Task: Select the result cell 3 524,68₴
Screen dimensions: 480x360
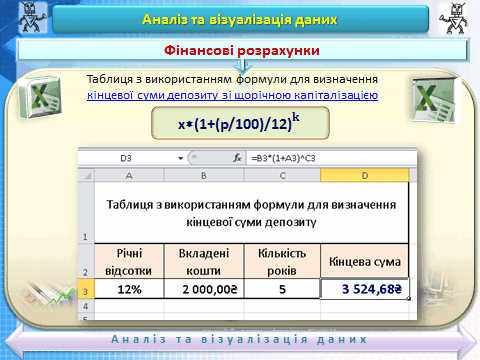Action: [365, 289]
